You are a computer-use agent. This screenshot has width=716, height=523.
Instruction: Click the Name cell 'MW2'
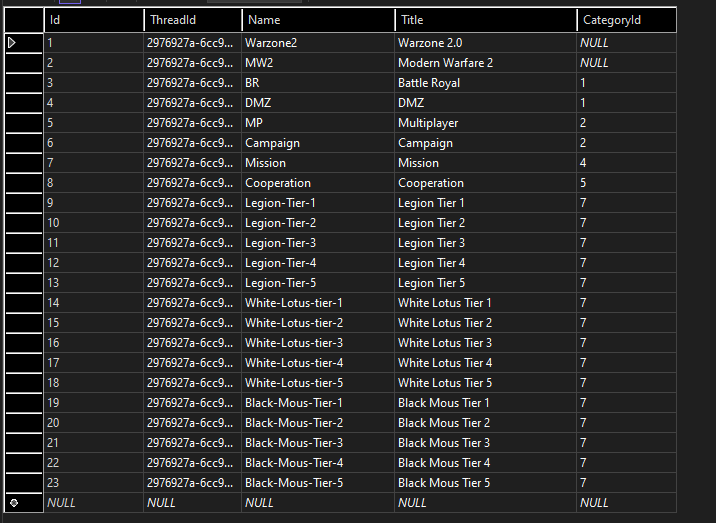[x=318, y=63]
